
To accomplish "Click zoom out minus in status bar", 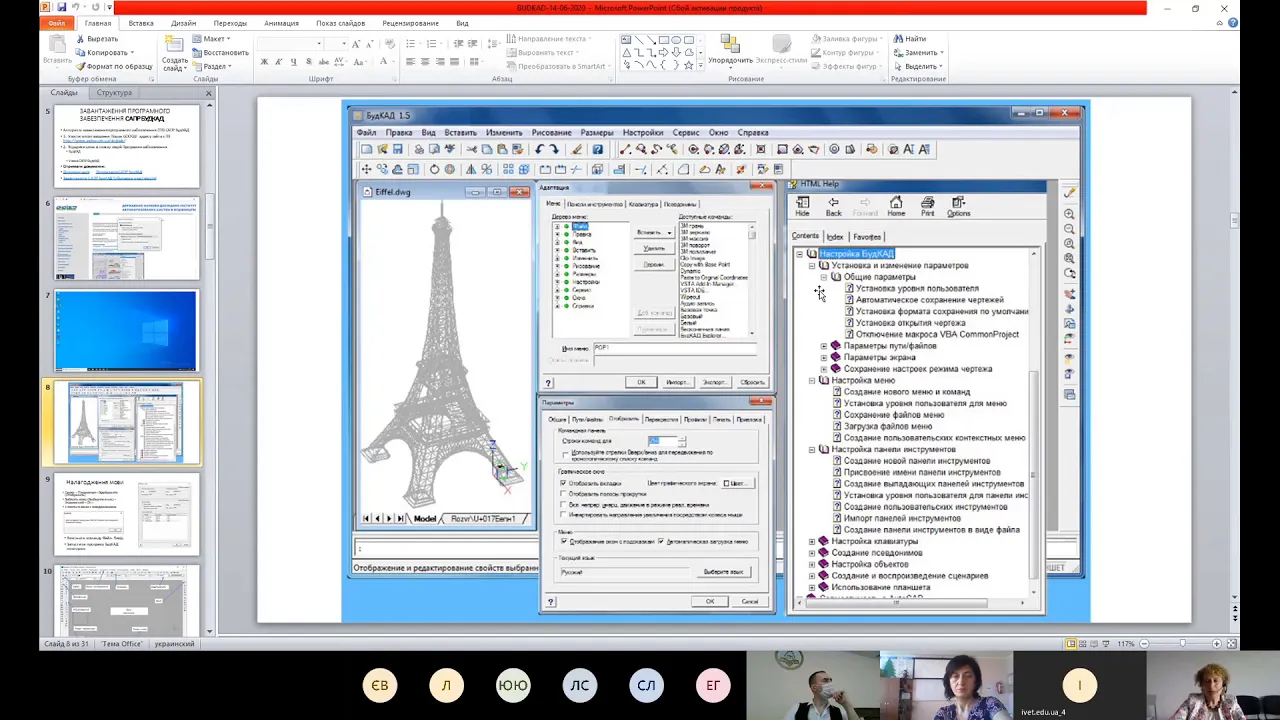I will pyautogui.click(x=1144, y=644).
